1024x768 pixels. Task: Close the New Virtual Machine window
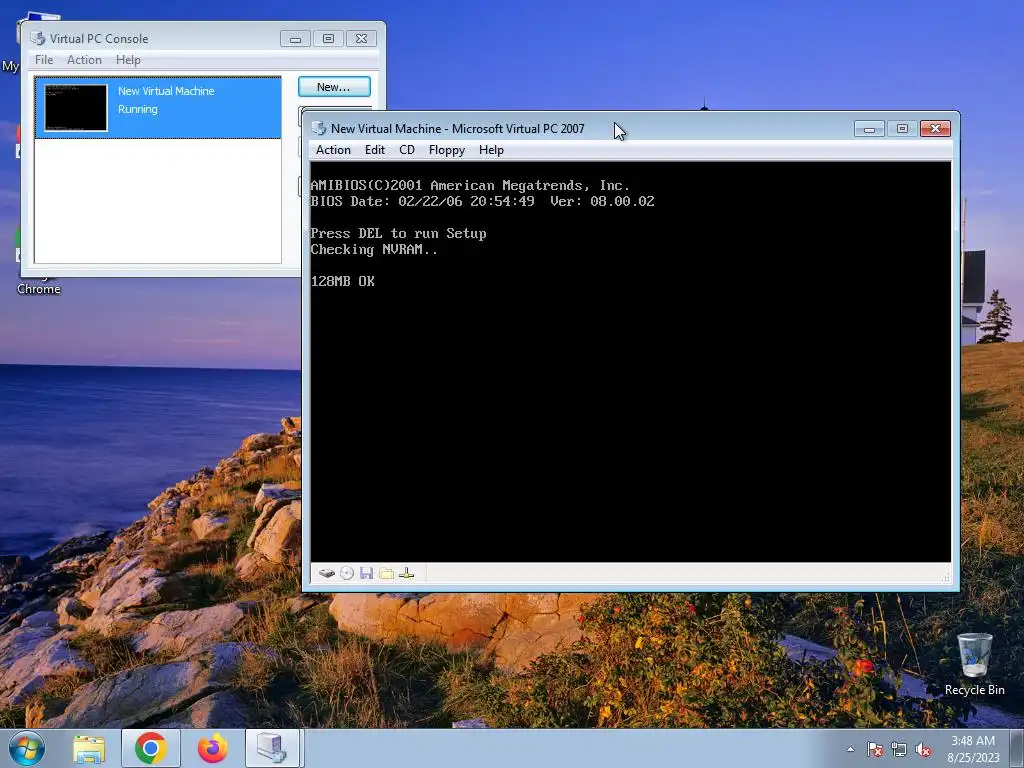click(x=935, y=129)
